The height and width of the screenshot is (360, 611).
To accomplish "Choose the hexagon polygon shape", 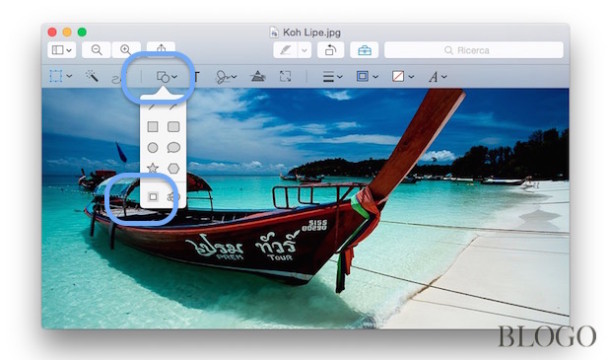I will 173,168.
